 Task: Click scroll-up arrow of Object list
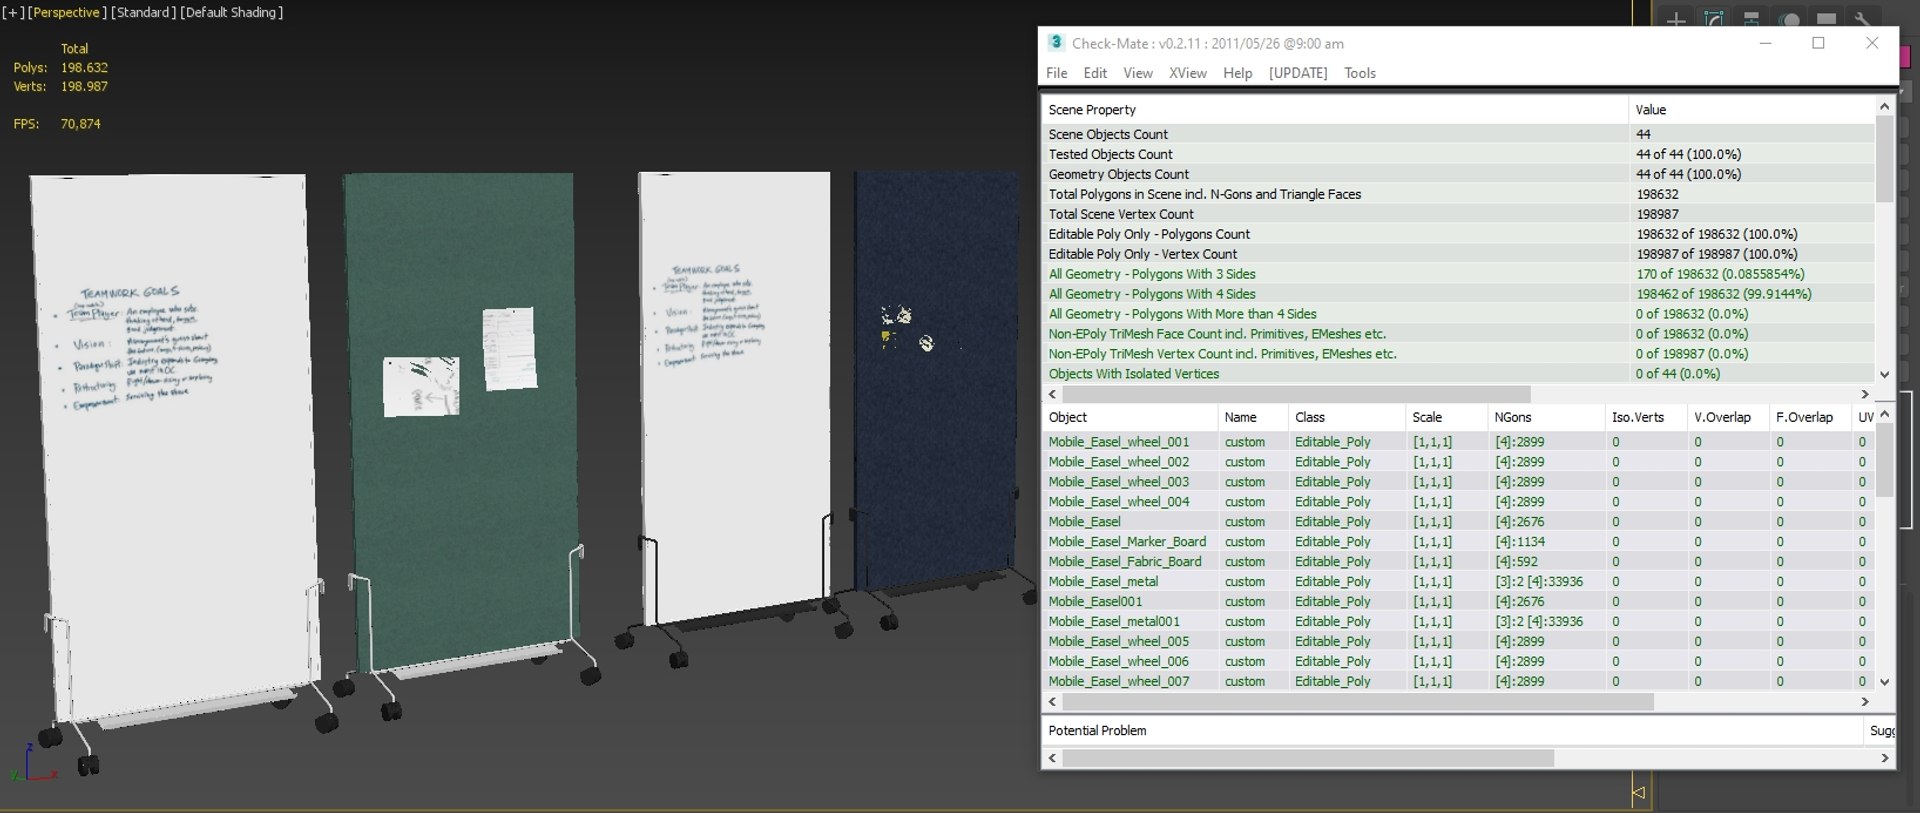point(1885,414)
